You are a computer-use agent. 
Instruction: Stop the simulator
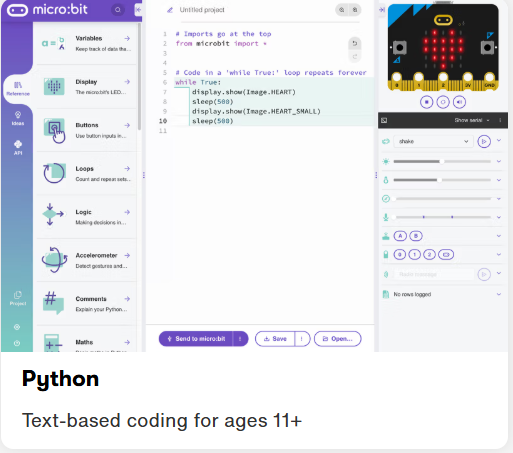click(x=427, y=102)
